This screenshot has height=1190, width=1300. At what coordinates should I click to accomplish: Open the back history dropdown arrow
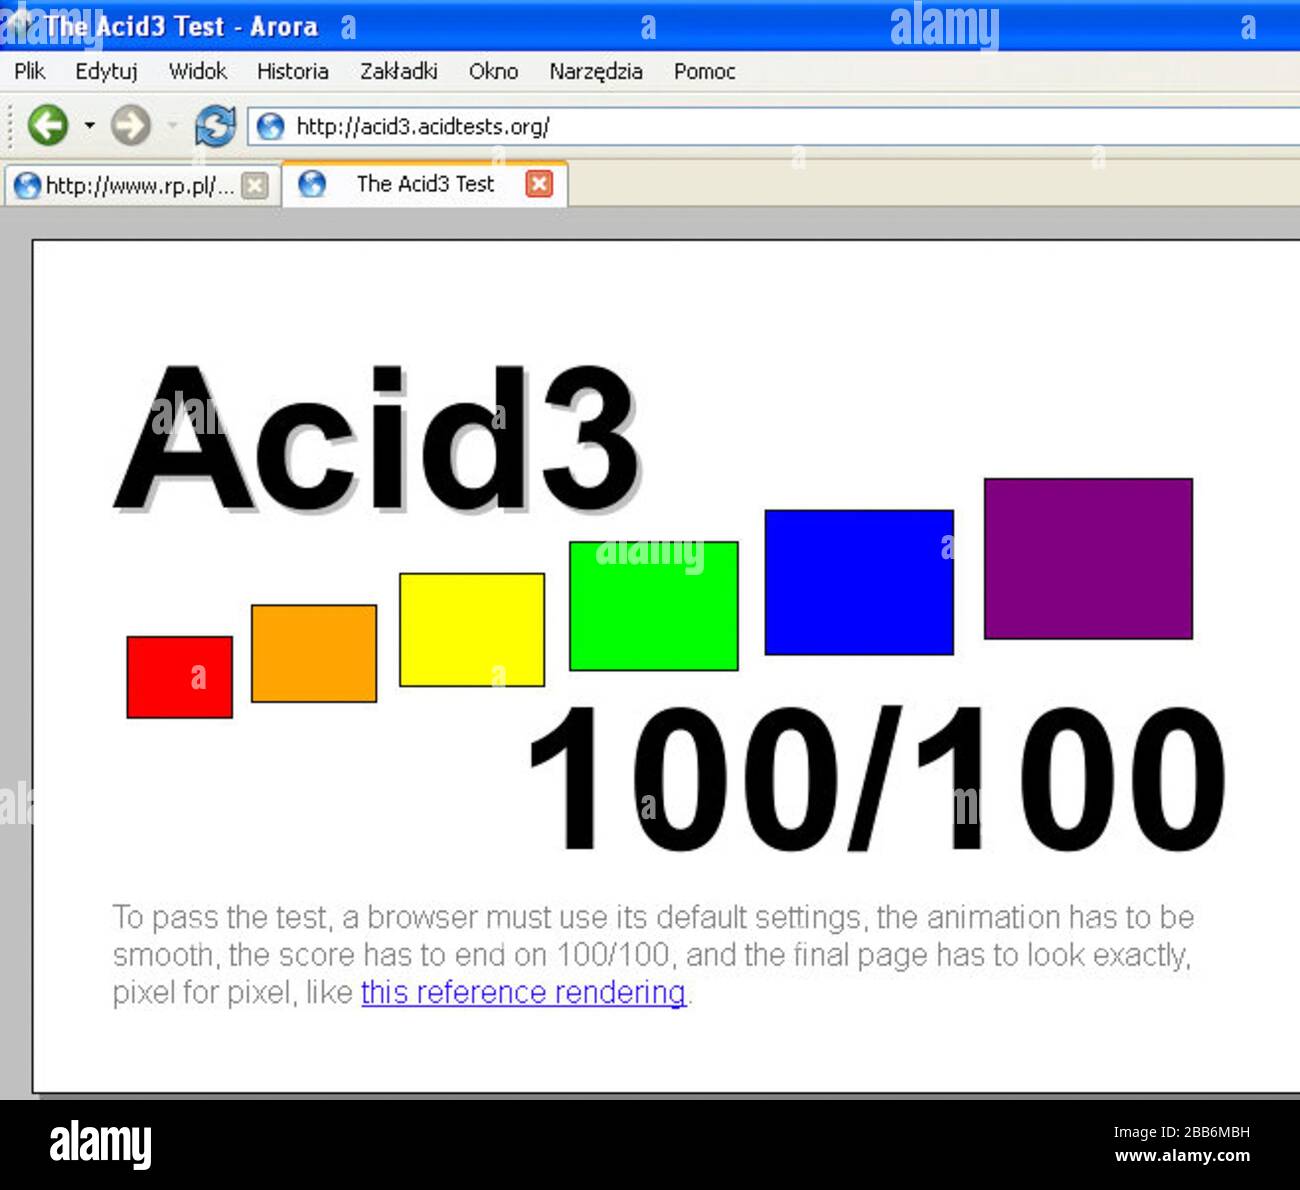pyautogui.click(x=89, y=126)
